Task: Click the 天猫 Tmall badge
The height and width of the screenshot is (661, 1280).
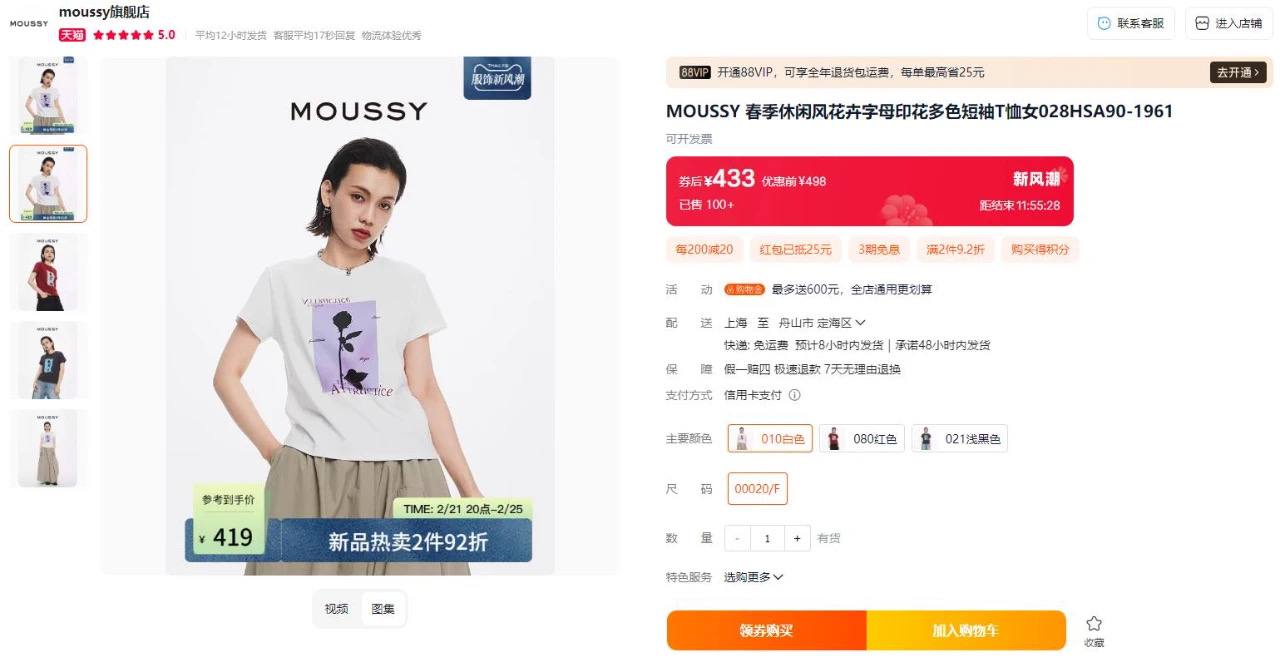Action: [72, 35]
